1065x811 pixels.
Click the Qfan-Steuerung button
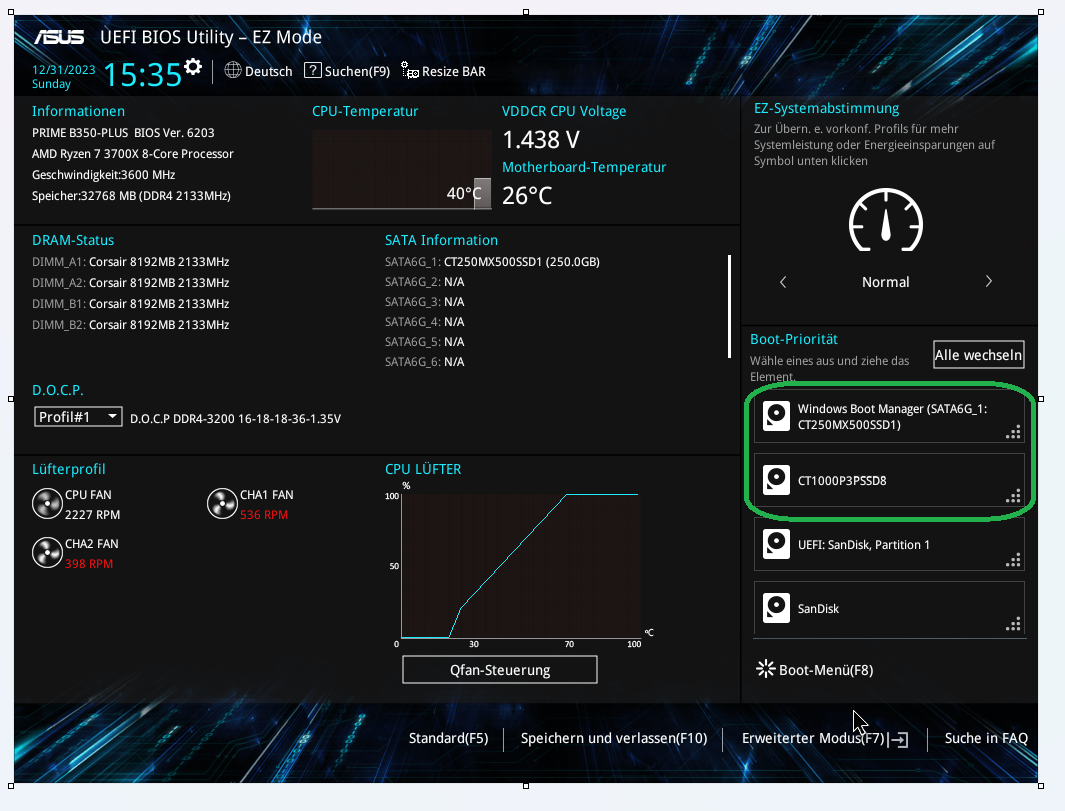tap(500, 670)
